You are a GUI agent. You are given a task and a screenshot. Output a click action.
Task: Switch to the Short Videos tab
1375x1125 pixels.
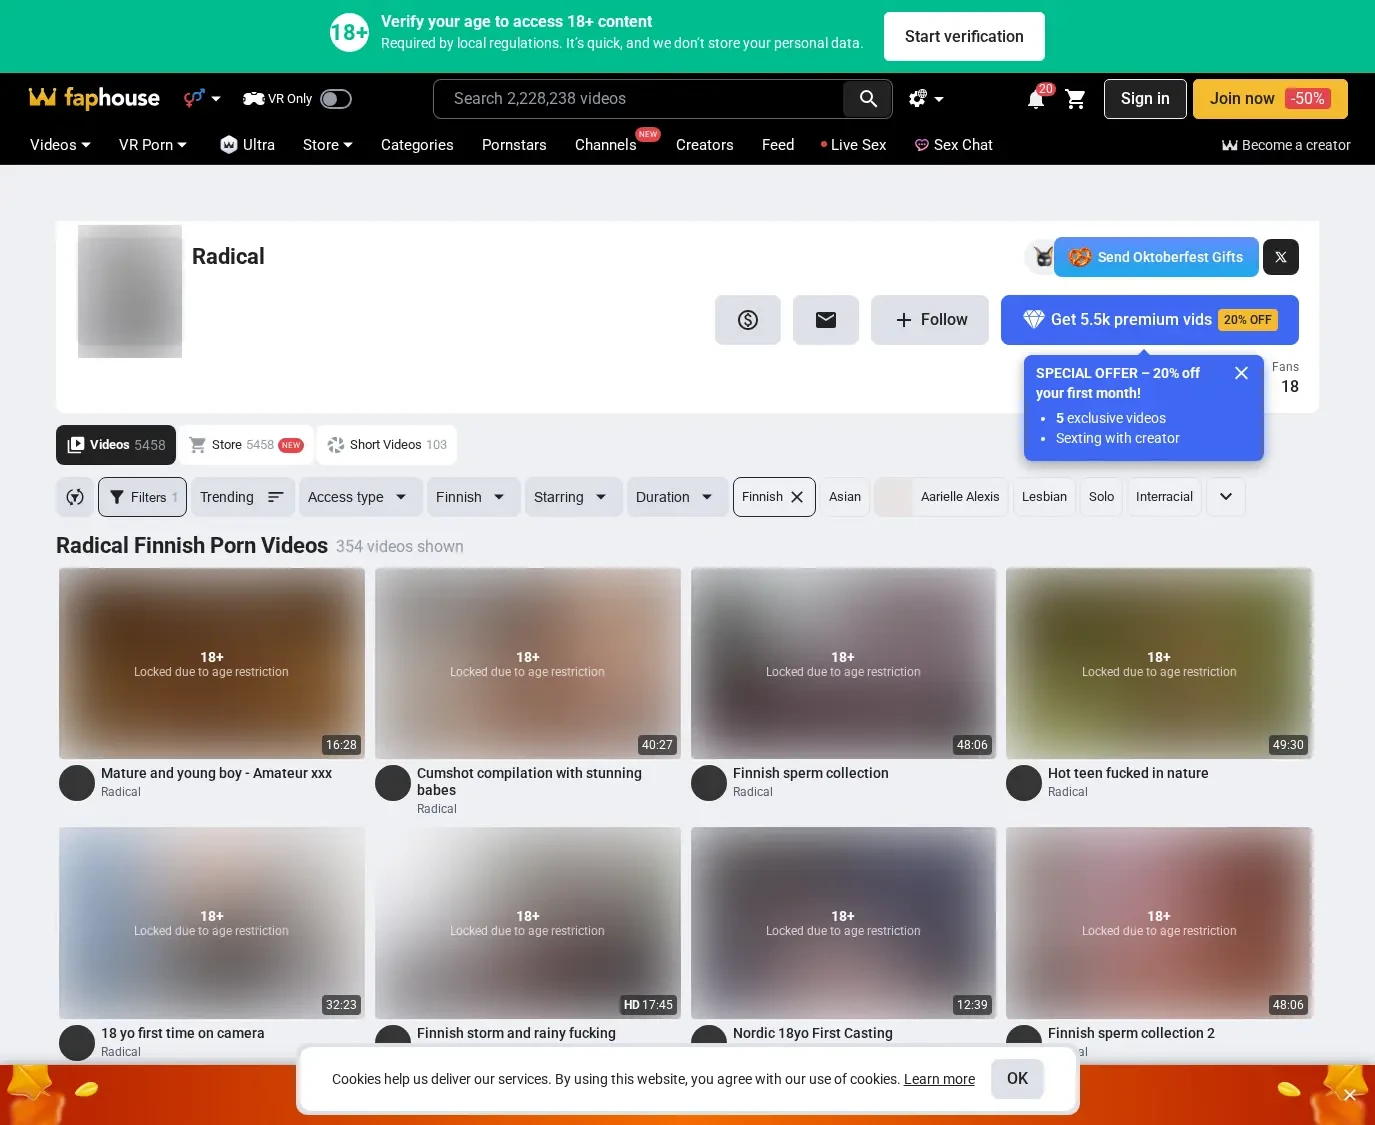coord(387,445)
